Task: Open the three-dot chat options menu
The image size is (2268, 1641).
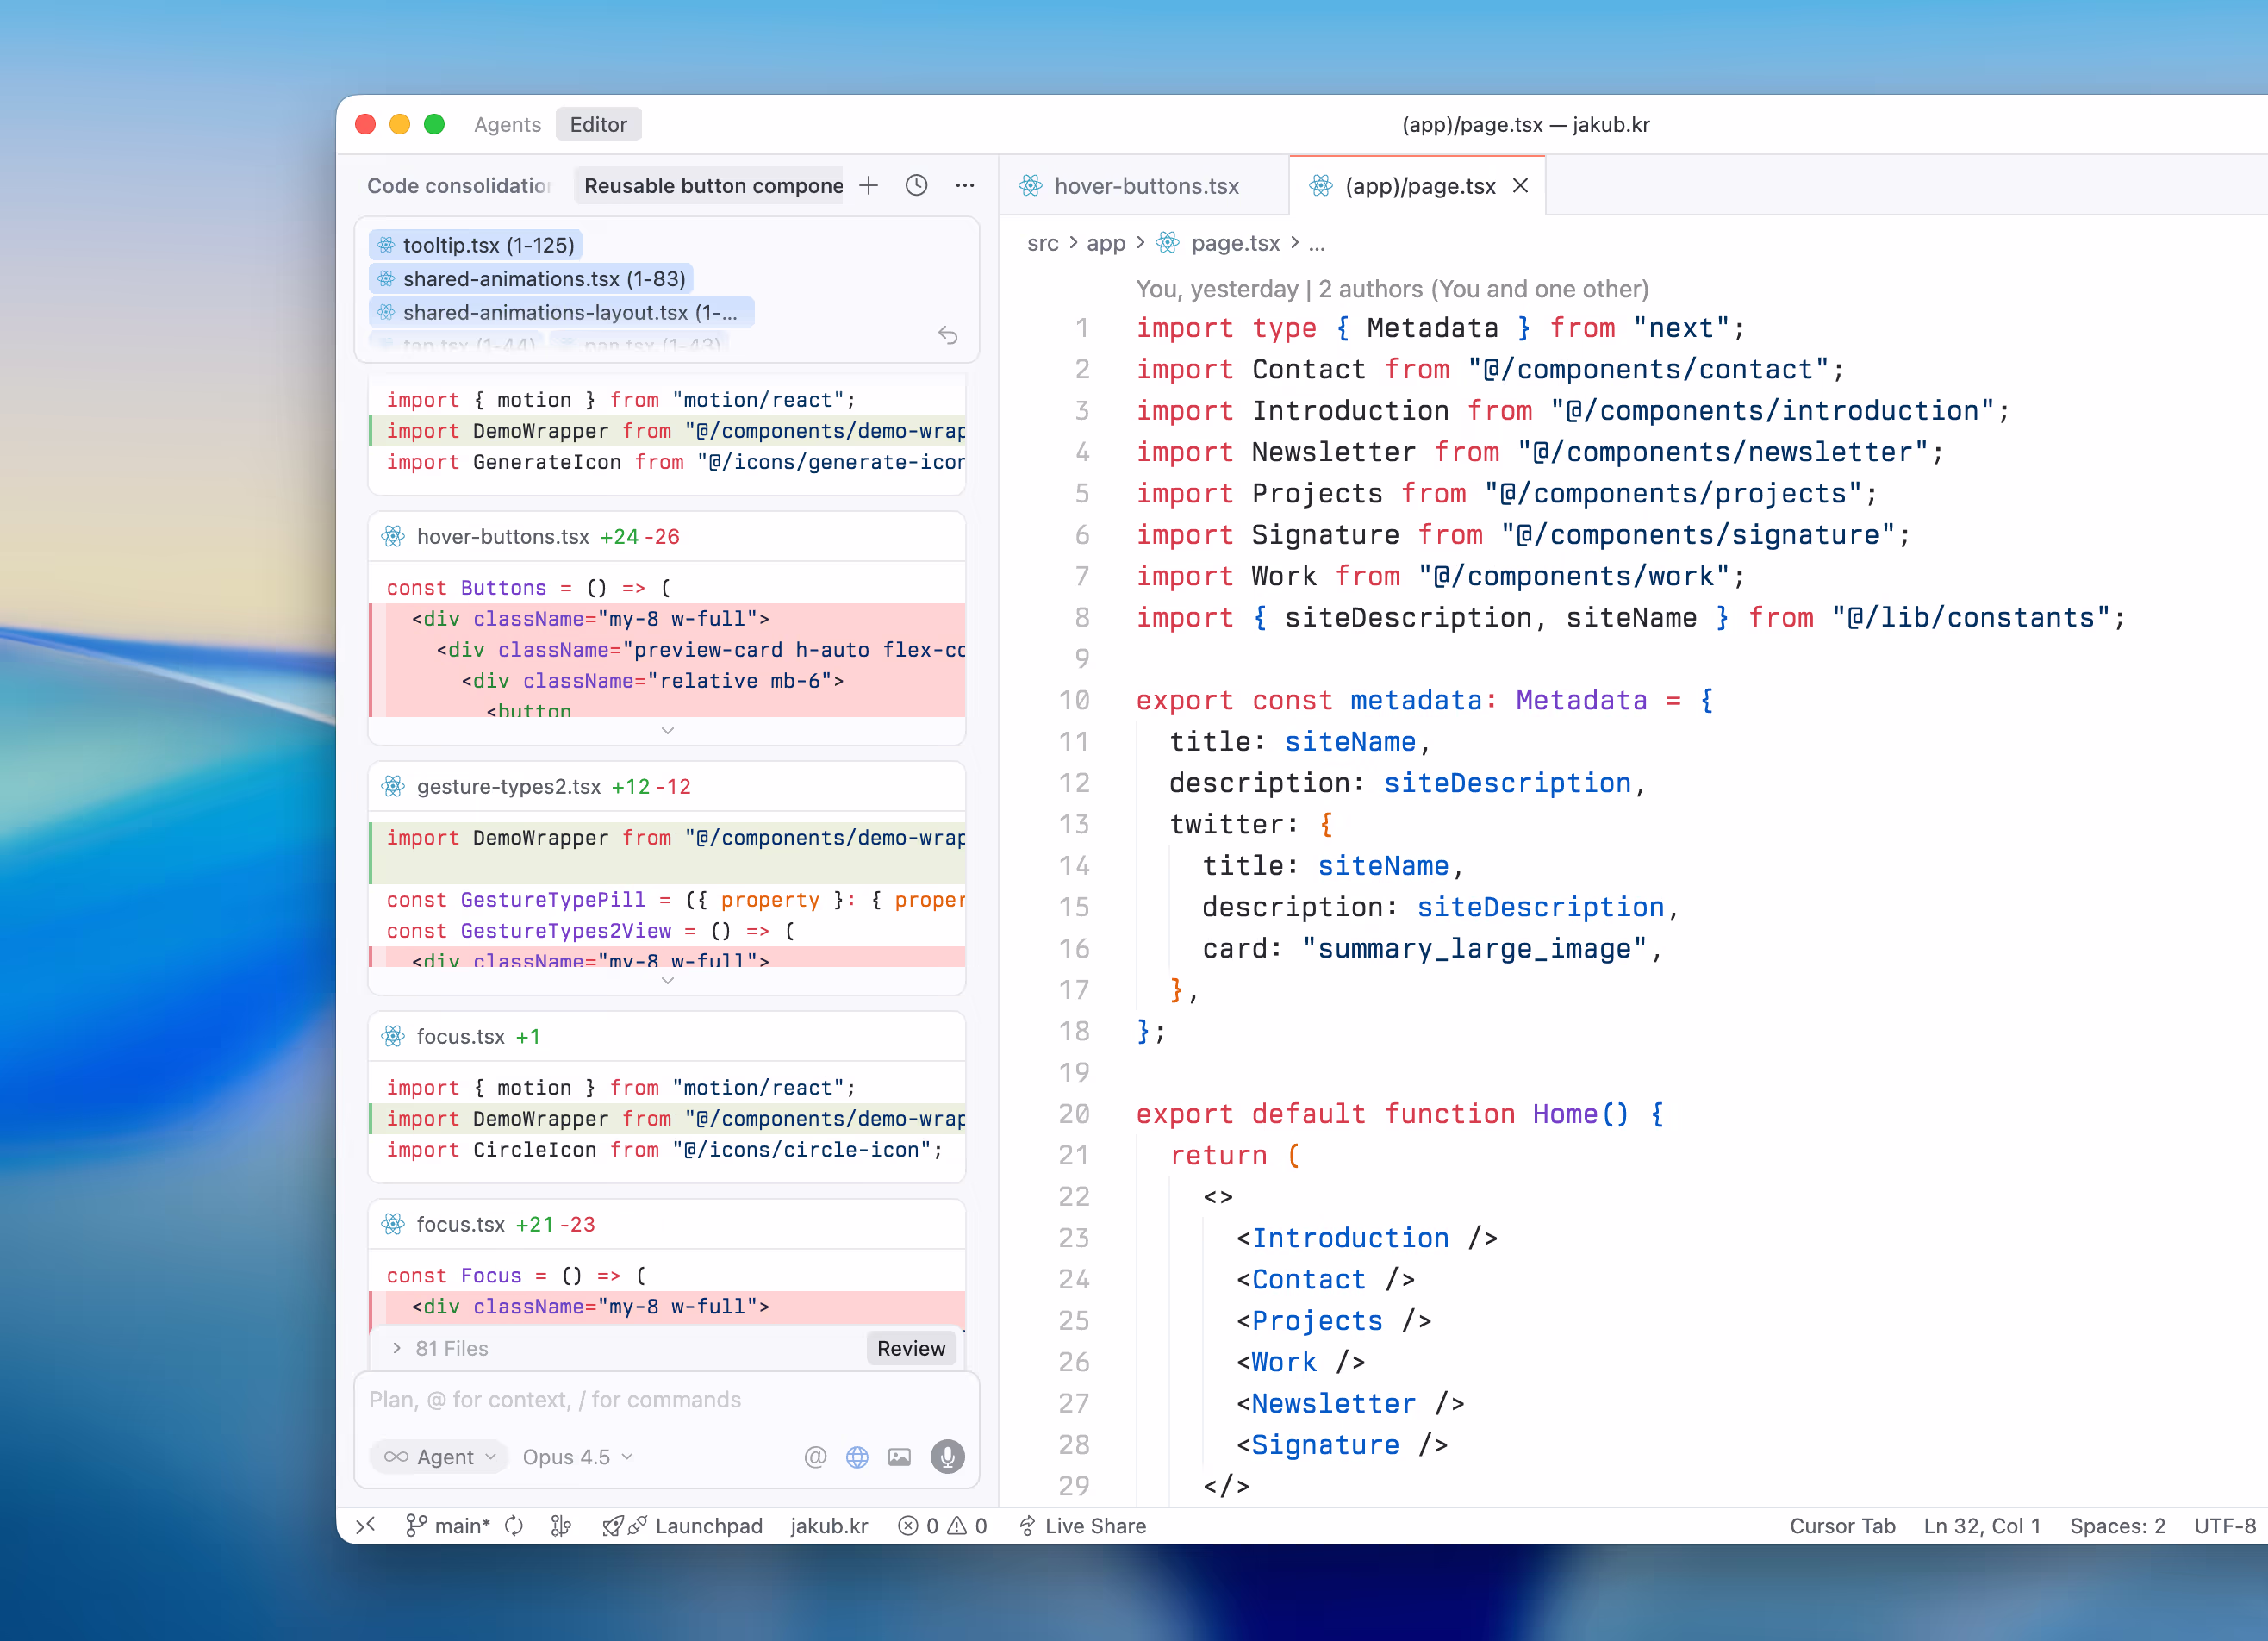Action: coord(964,185)
